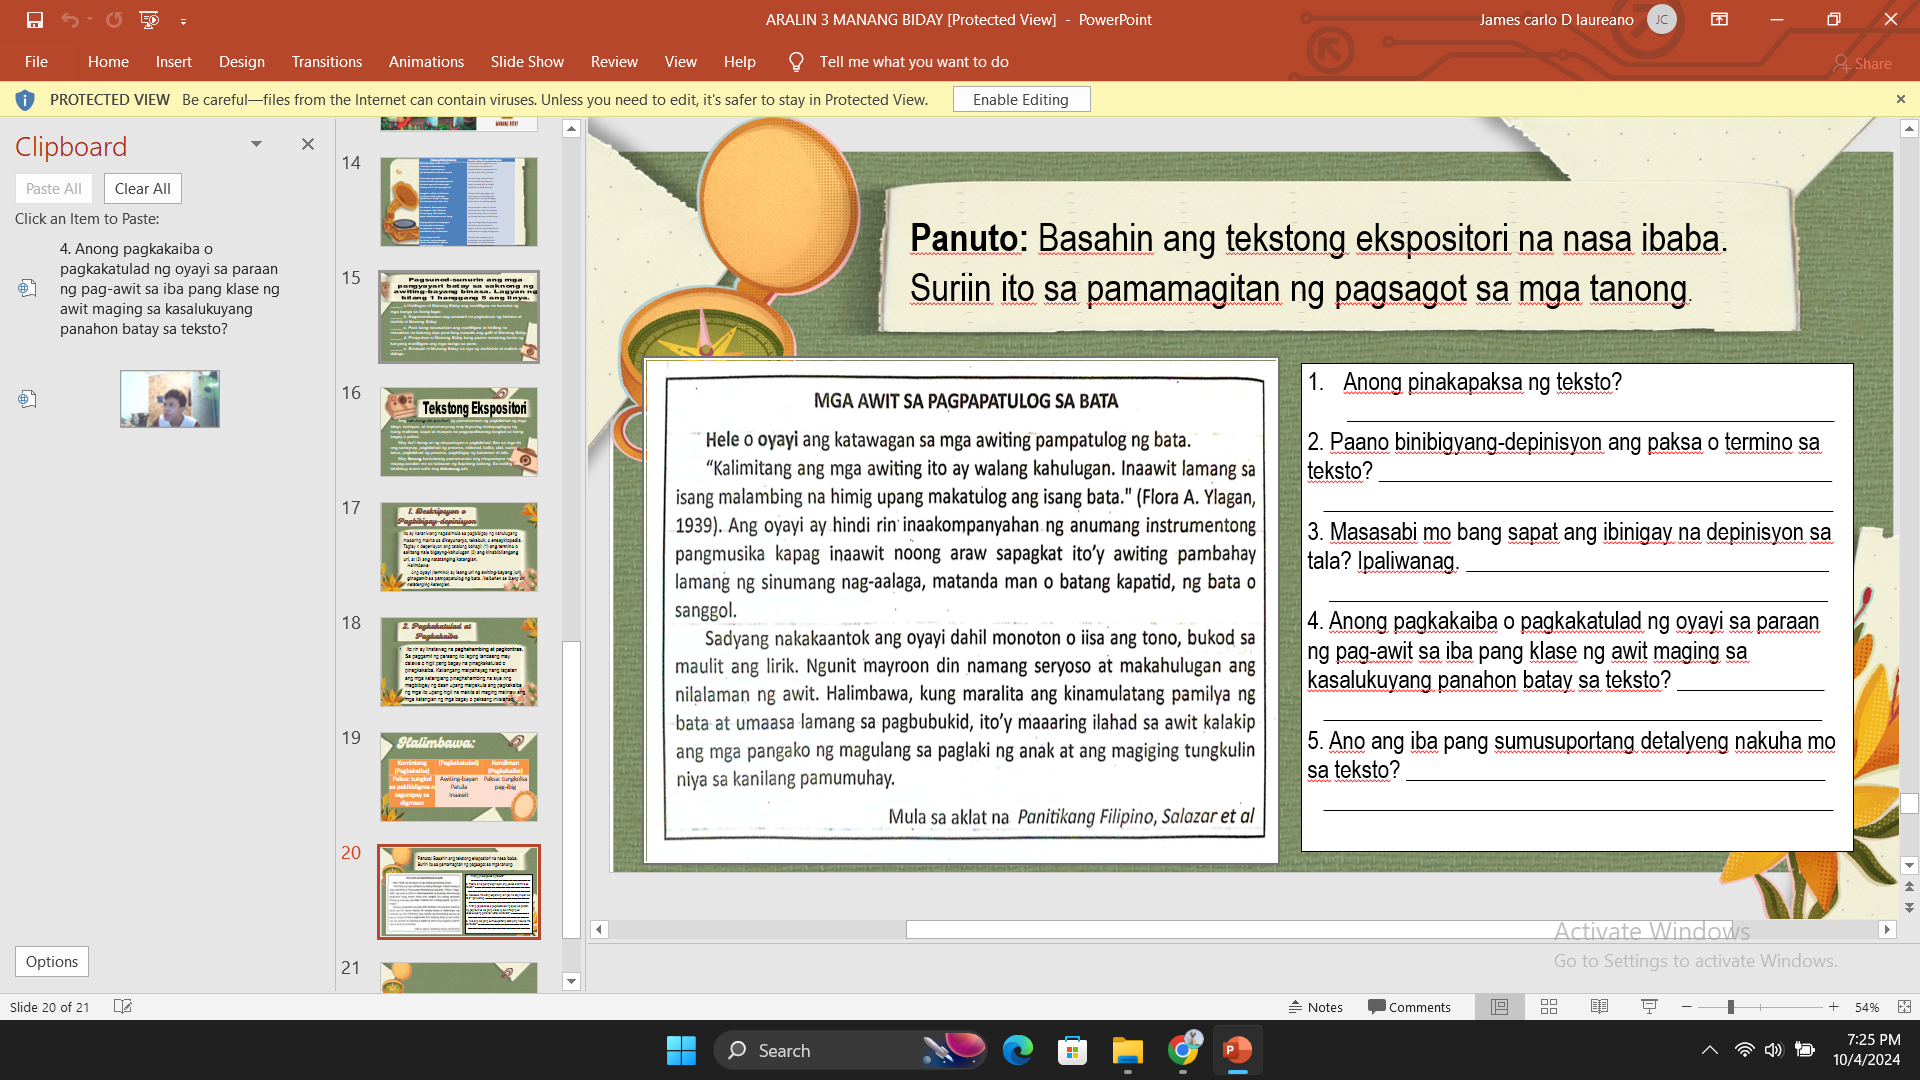Click thumbnail pane scroll up arrow
Screen dimensions: 1920x1080
[x=571, y=128]
